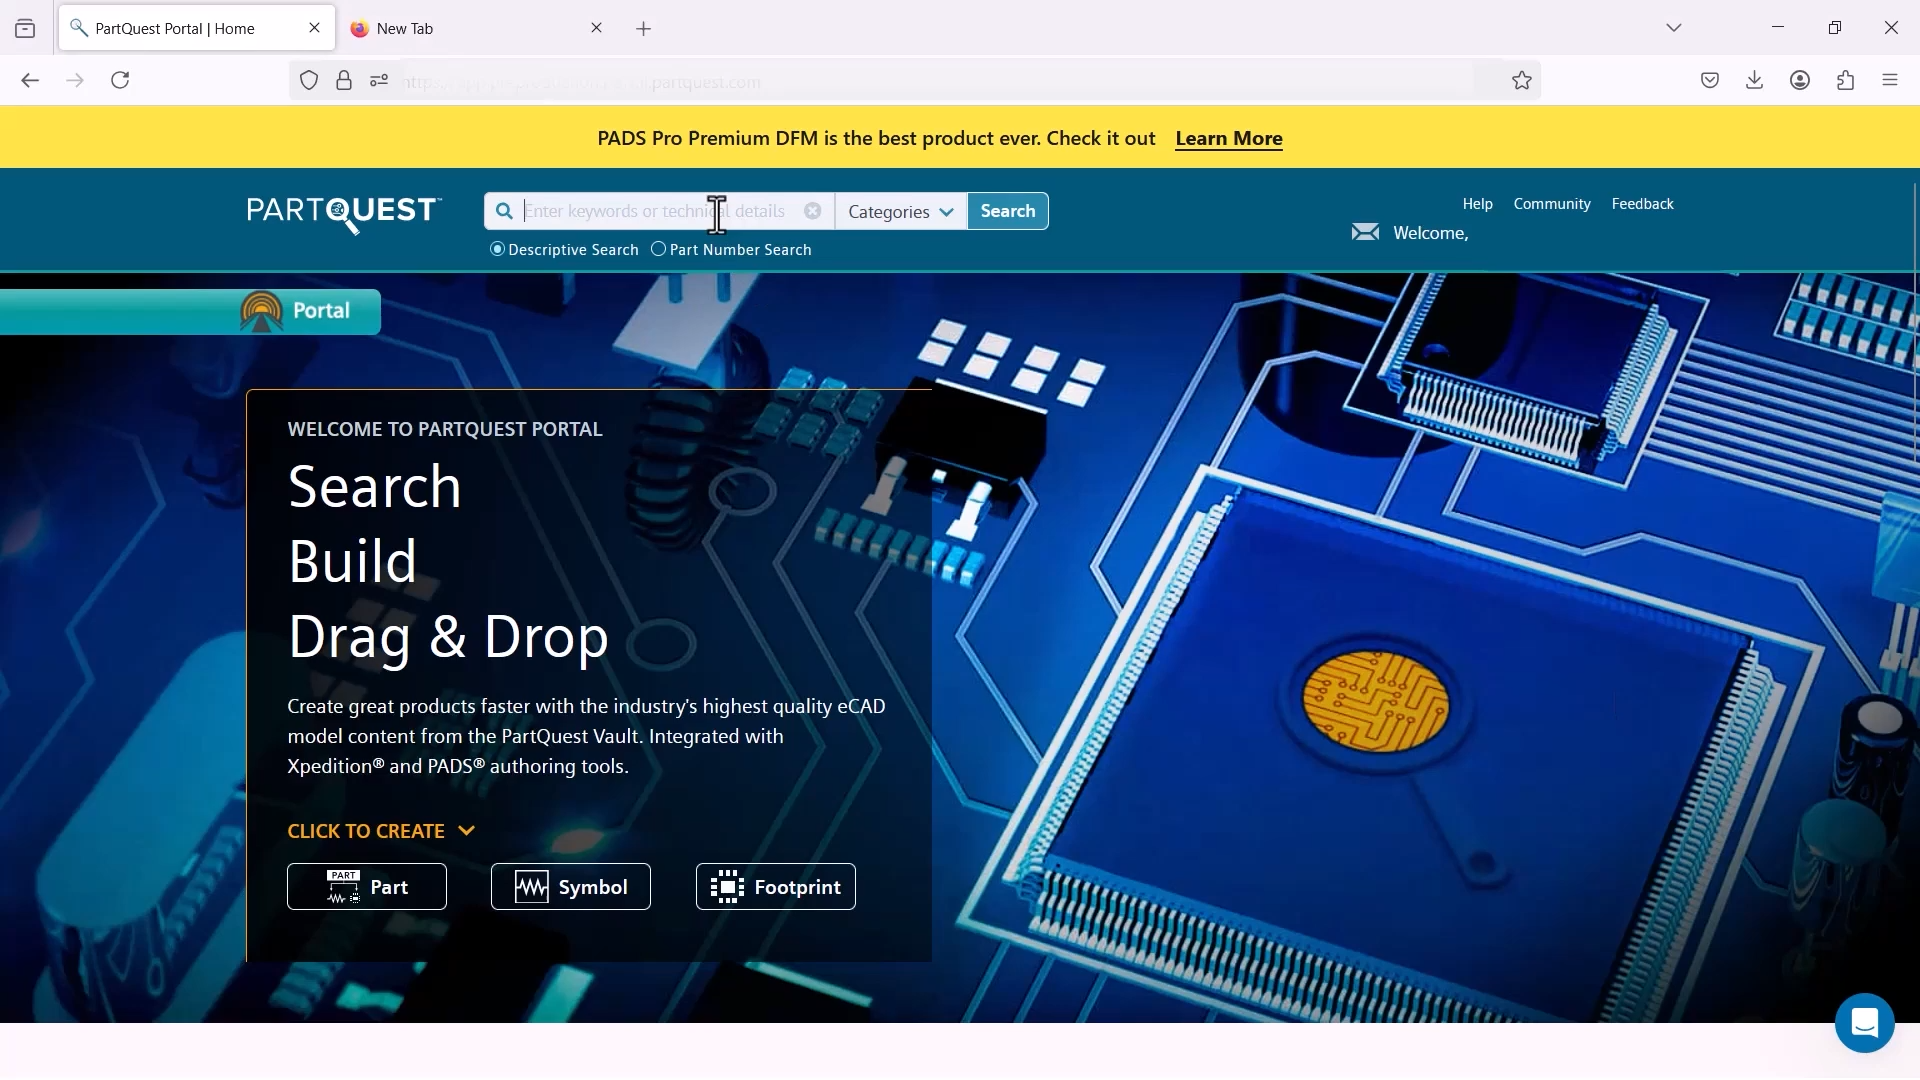Click the envelope messages icon near Welcome
This screenshot has width=1920, height=1080.
click(x=1365, y=233)
